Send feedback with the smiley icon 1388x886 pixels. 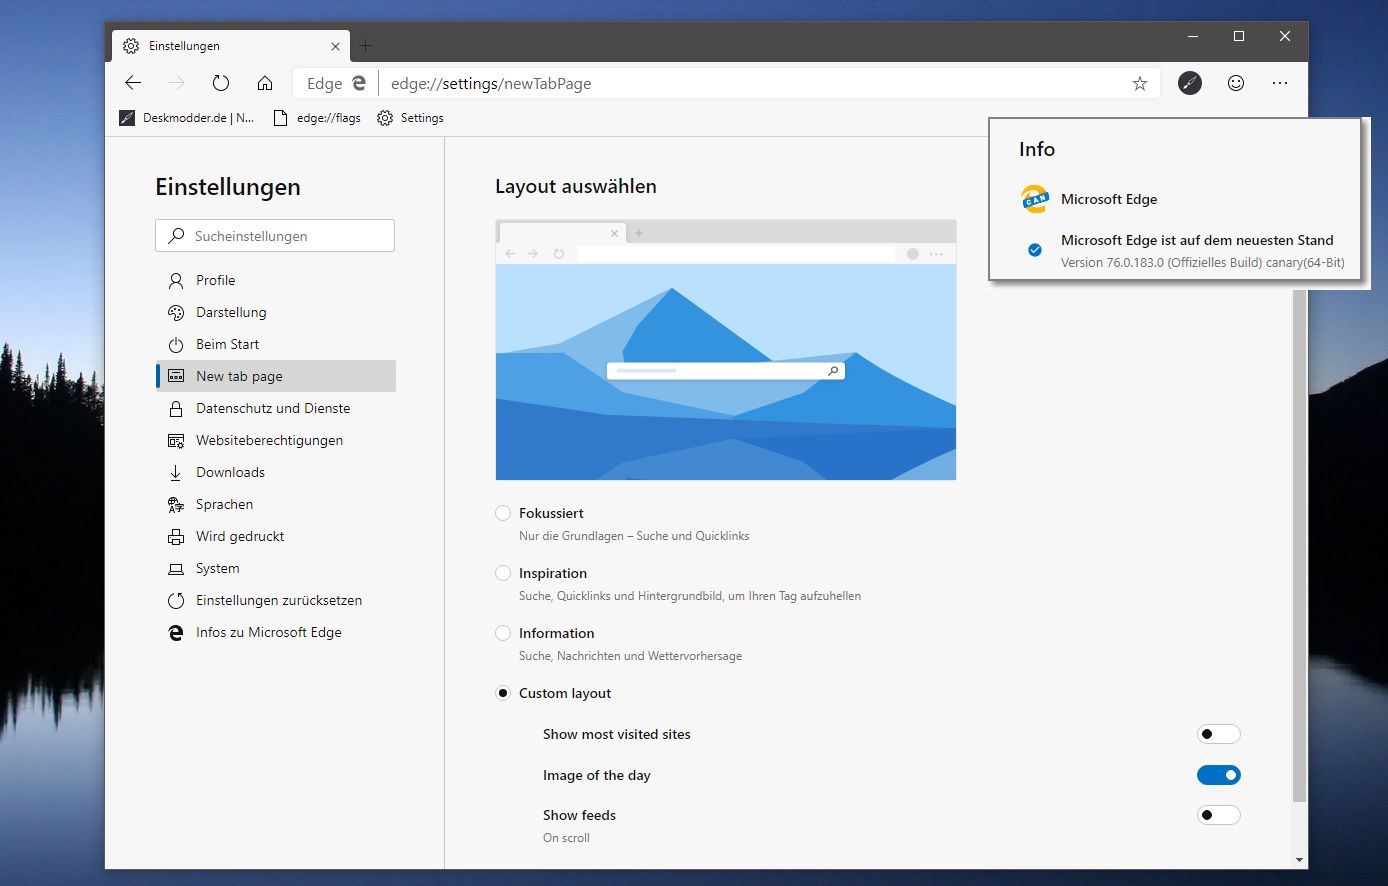[x=1236, y=83]
